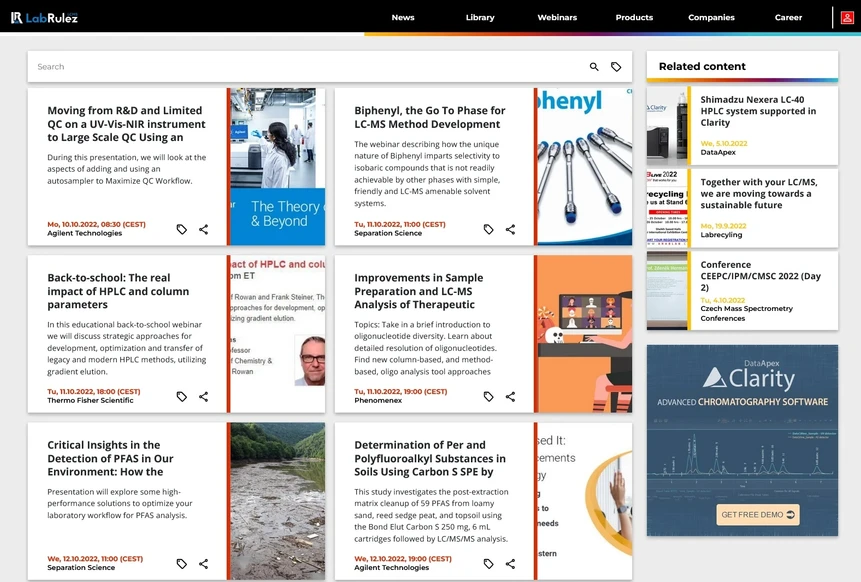Open the Products menu

coord(634,18)
